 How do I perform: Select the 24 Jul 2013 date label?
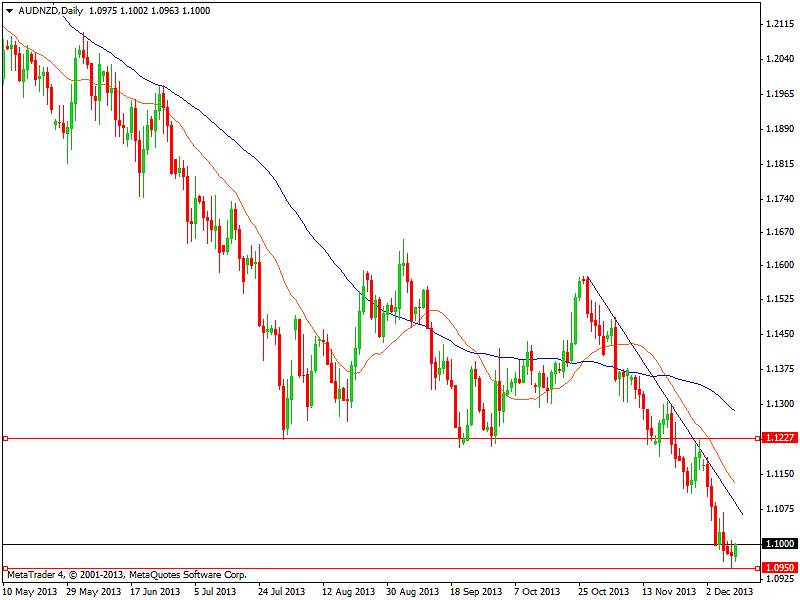283,591
